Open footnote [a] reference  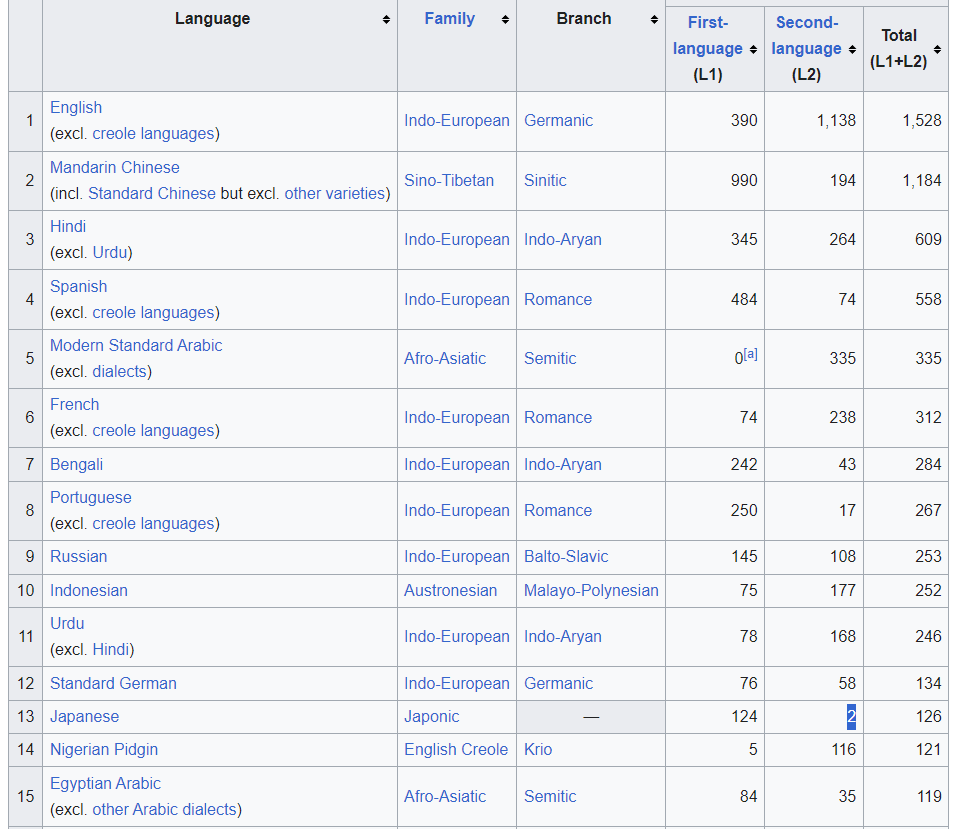[750, 354]
